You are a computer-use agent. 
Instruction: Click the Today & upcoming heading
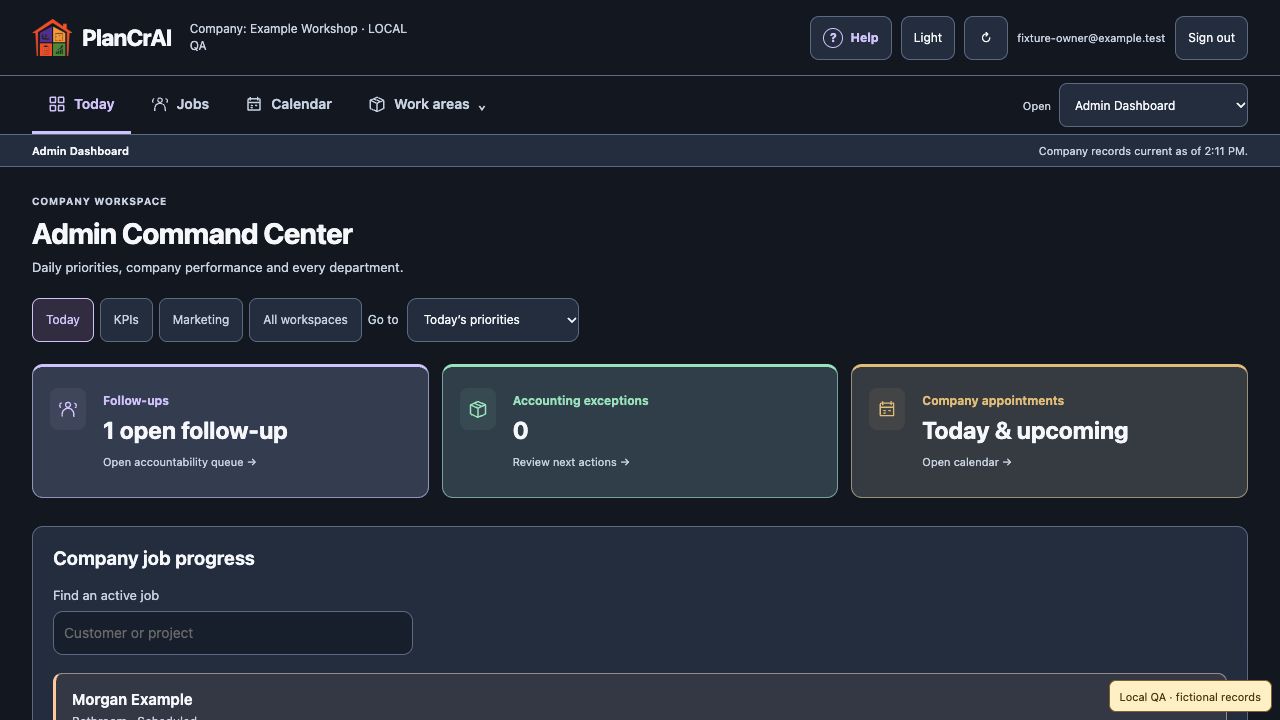tap(1025, 431)
